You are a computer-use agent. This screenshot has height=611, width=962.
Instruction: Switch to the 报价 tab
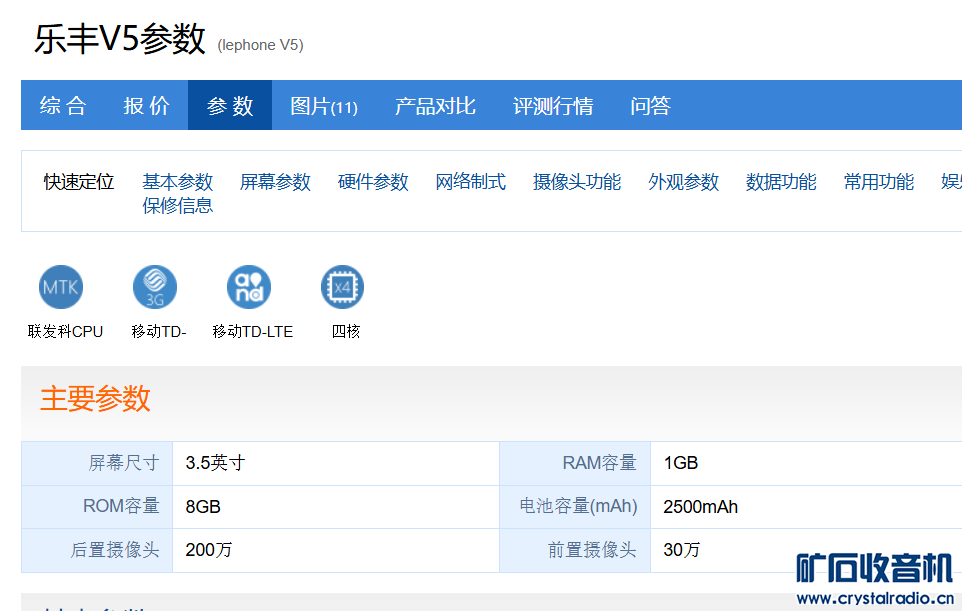coord(147,106)
